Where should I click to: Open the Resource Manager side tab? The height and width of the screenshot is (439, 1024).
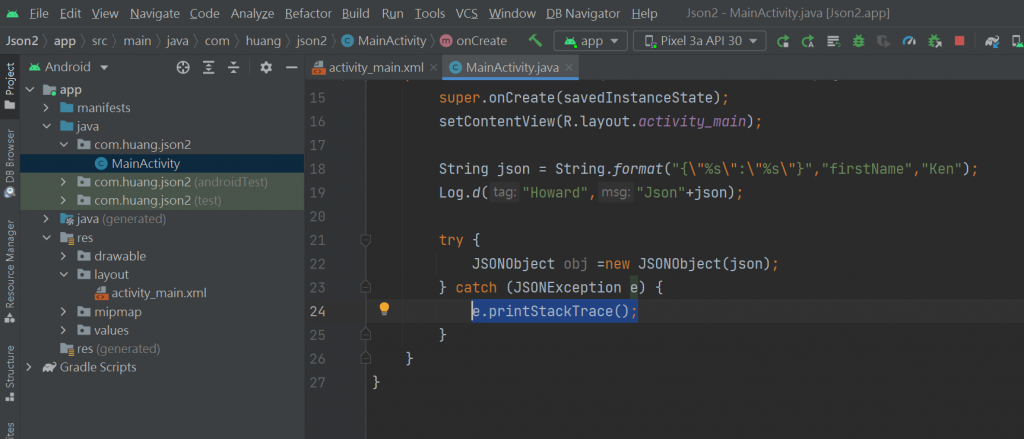pyautogui.click(x=10, y=271)
